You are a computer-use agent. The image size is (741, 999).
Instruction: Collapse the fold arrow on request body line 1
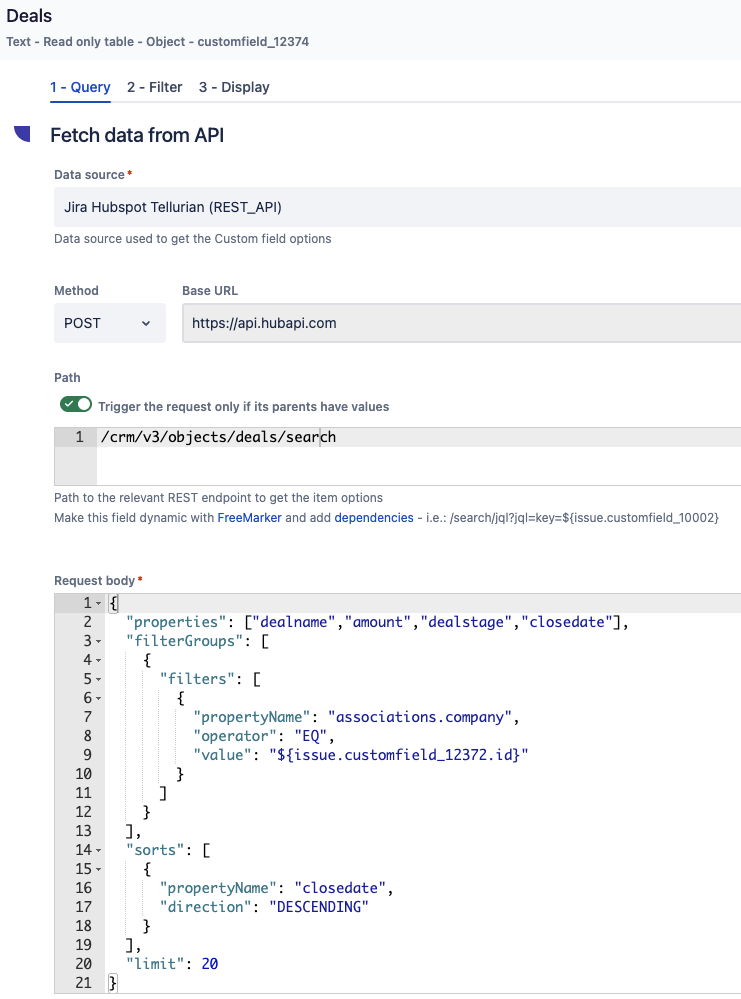(x=99, y=603)
